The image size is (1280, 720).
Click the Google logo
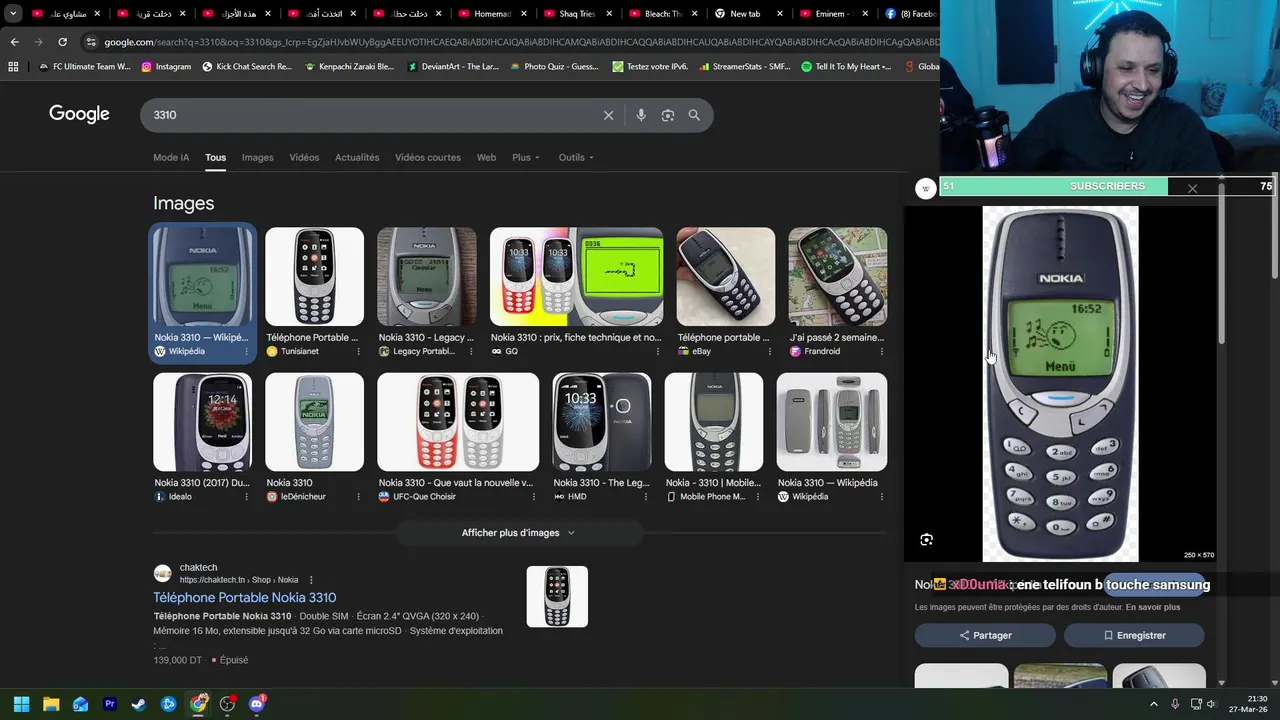coord(79,114)
